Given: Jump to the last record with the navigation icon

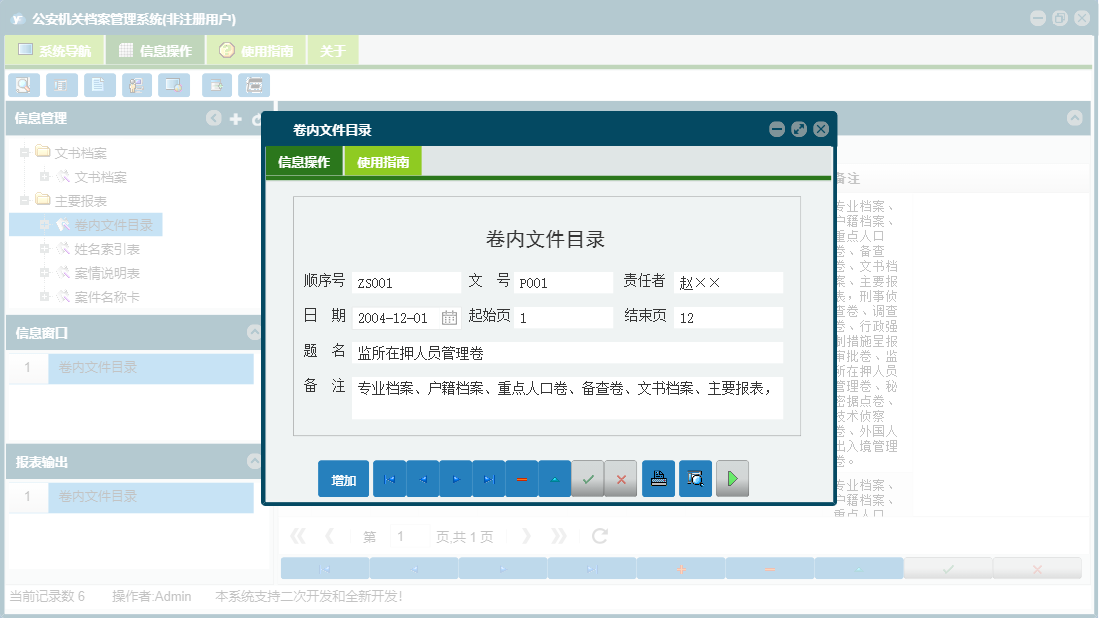Looking at the screenshot, I should click(x=488, y=479).
